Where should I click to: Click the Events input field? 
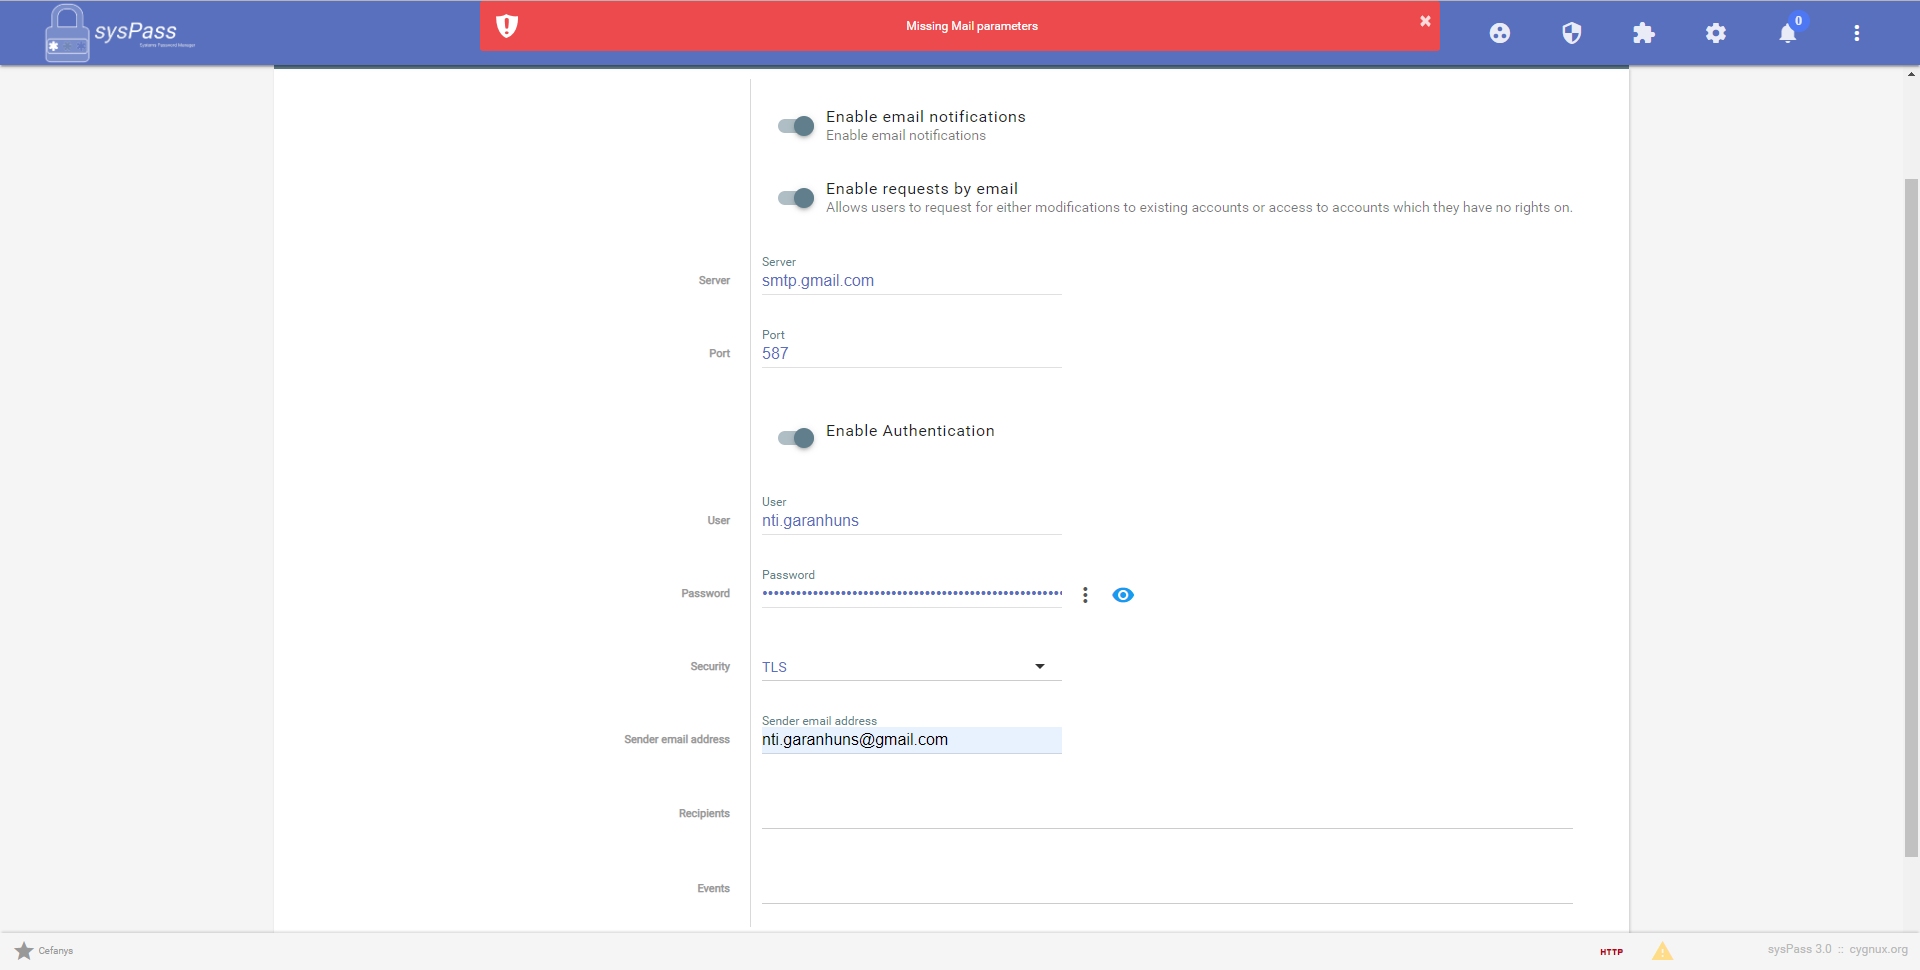(1167, 889)
